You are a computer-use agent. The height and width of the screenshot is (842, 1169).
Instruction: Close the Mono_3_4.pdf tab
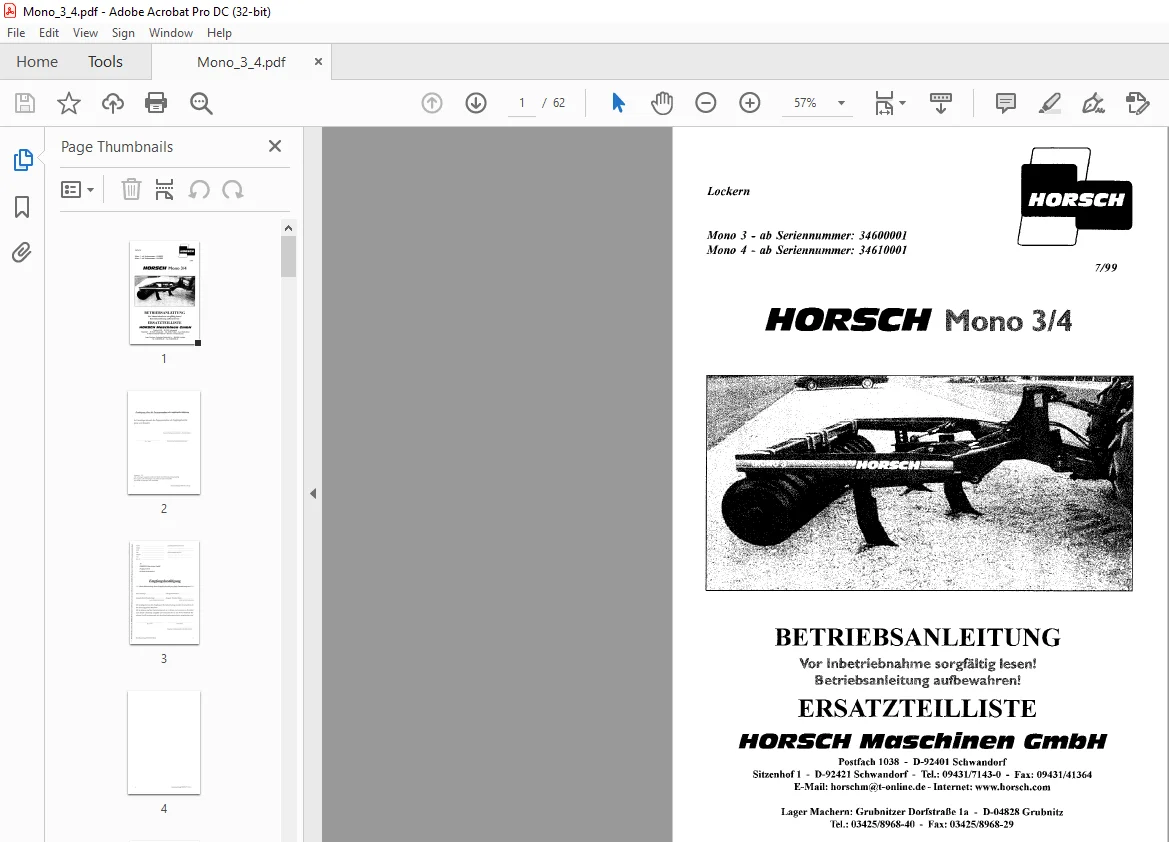[318, 62]
